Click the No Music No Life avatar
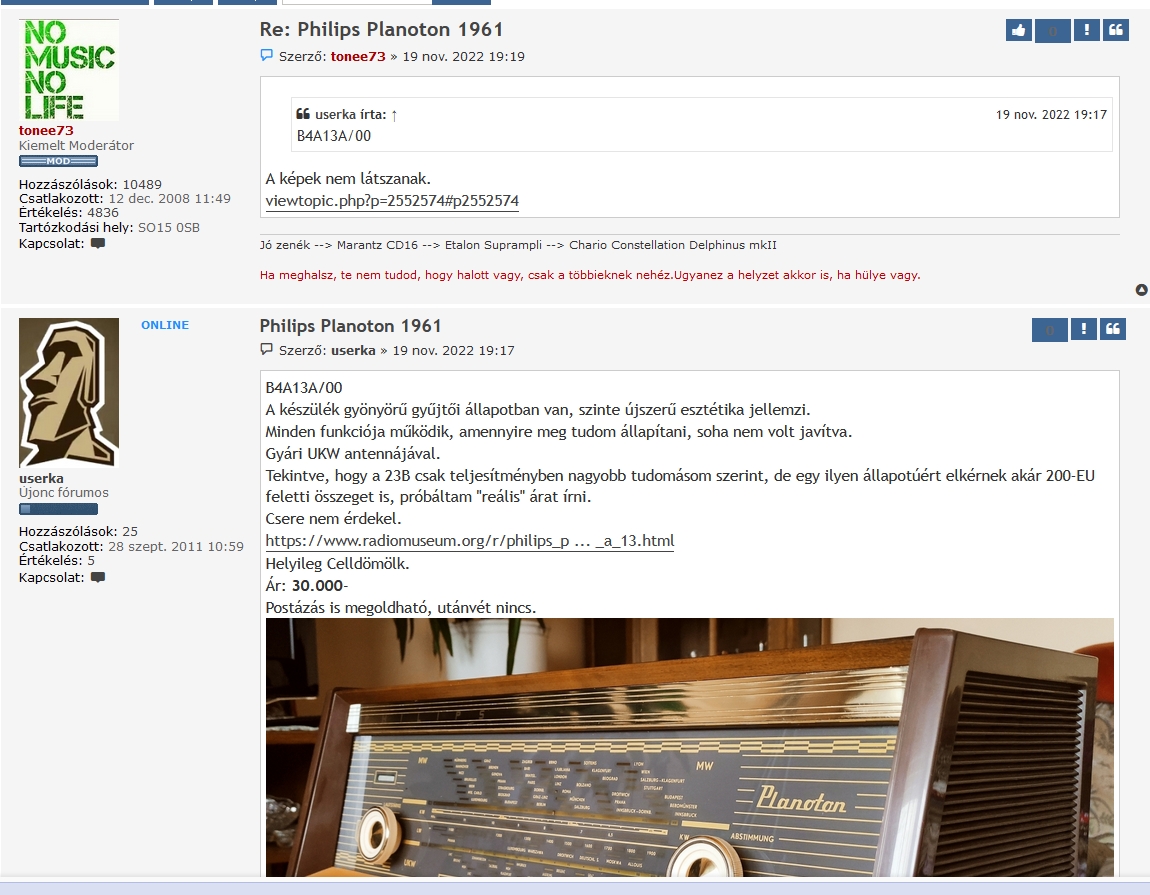 coord(69,70)
